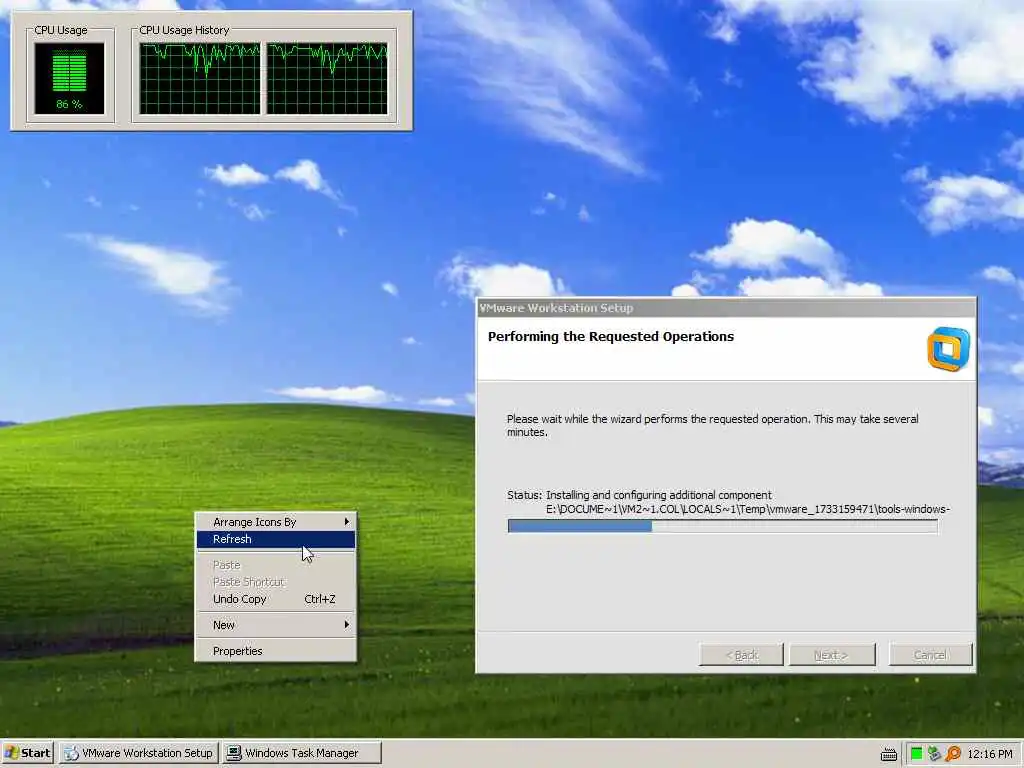Image resolution: width=1024 pixels, height=768 pixels.
Task: Expand the Arrange Icons By submenu
Action: pyautogui.click(x=276, y=522)
